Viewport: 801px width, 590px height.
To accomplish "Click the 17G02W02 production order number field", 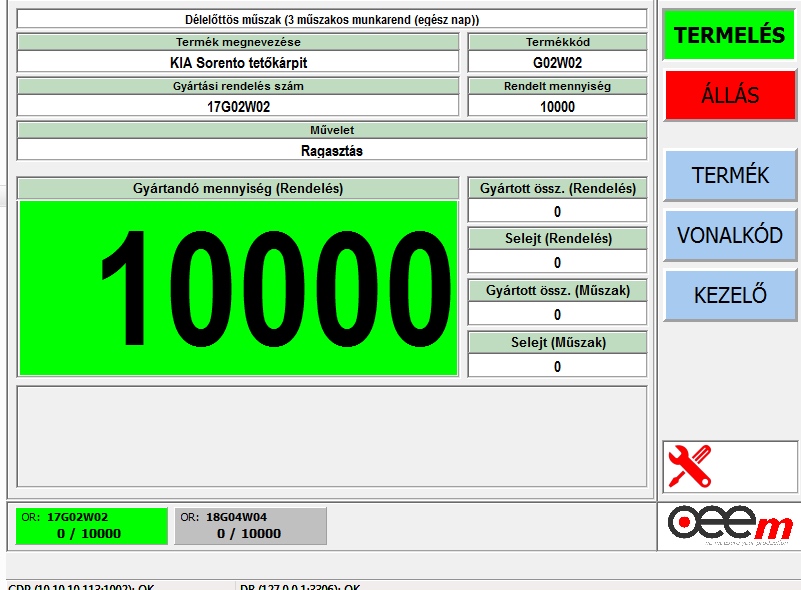I will tap(238, 106).
